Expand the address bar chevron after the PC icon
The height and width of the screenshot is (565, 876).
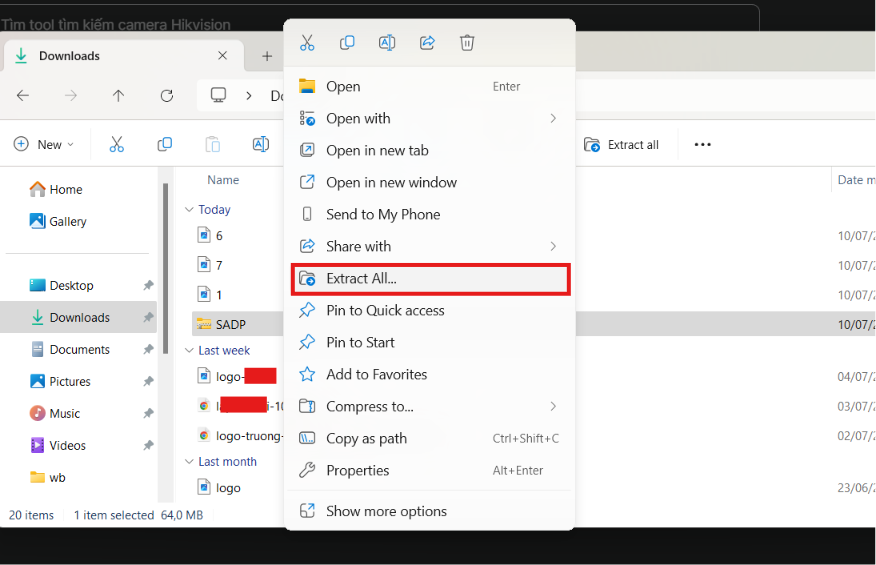click(x=249, y=96)
